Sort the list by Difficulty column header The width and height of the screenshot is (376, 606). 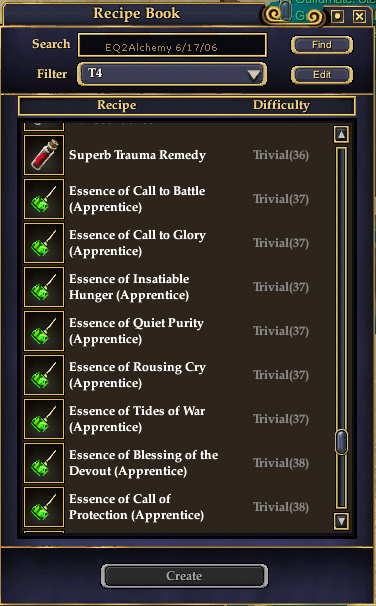pos(281,105)
